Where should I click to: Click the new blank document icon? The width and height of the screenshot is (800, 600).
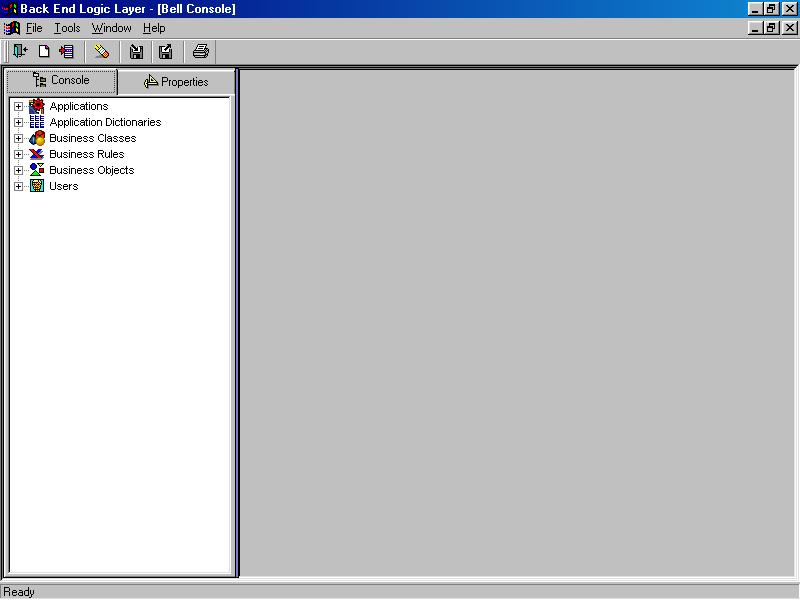(44, 52)
